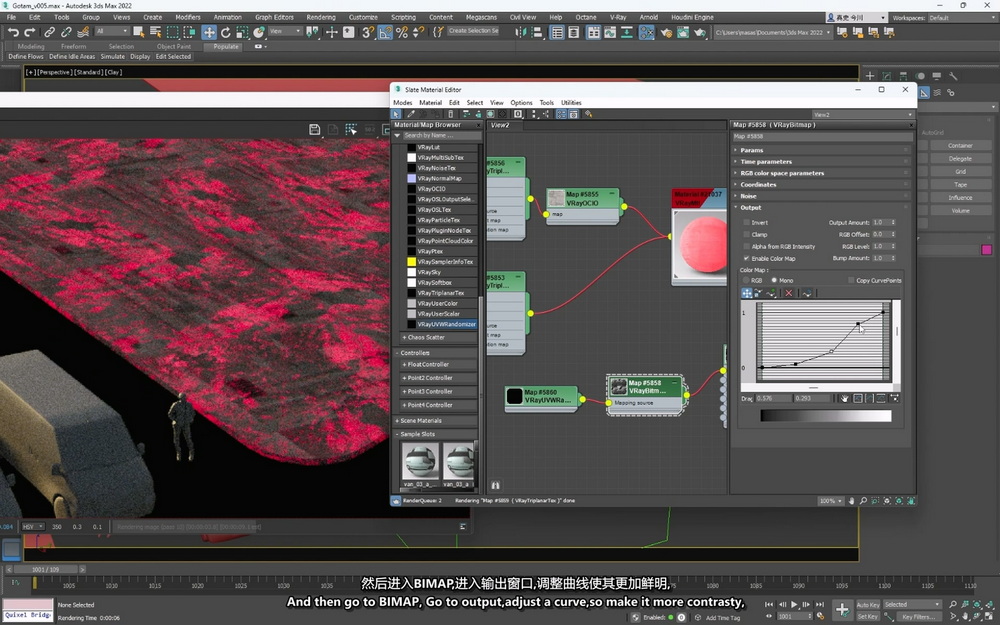Viewport: 1000px width, 625px height.
Task: Click Reset Curves icon in curve toolbar
Action: tap(807, 293)
